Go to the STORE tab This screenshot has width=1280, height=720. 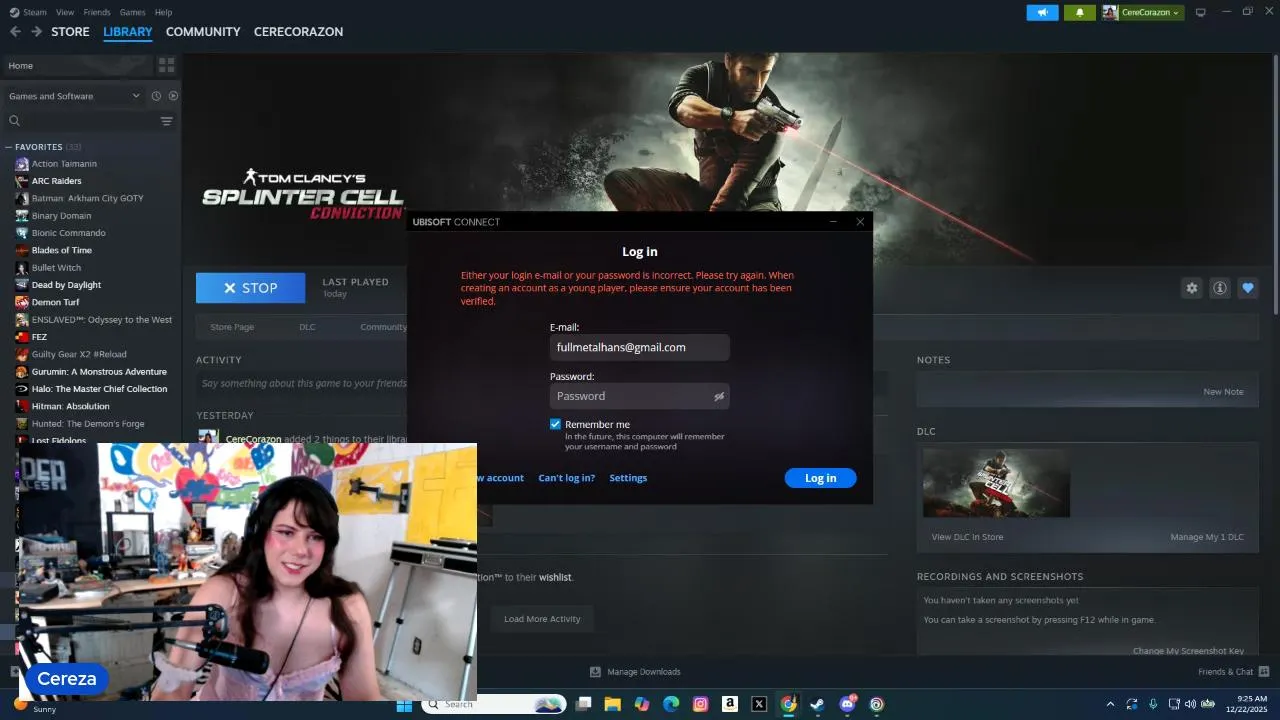coord(70,32)
